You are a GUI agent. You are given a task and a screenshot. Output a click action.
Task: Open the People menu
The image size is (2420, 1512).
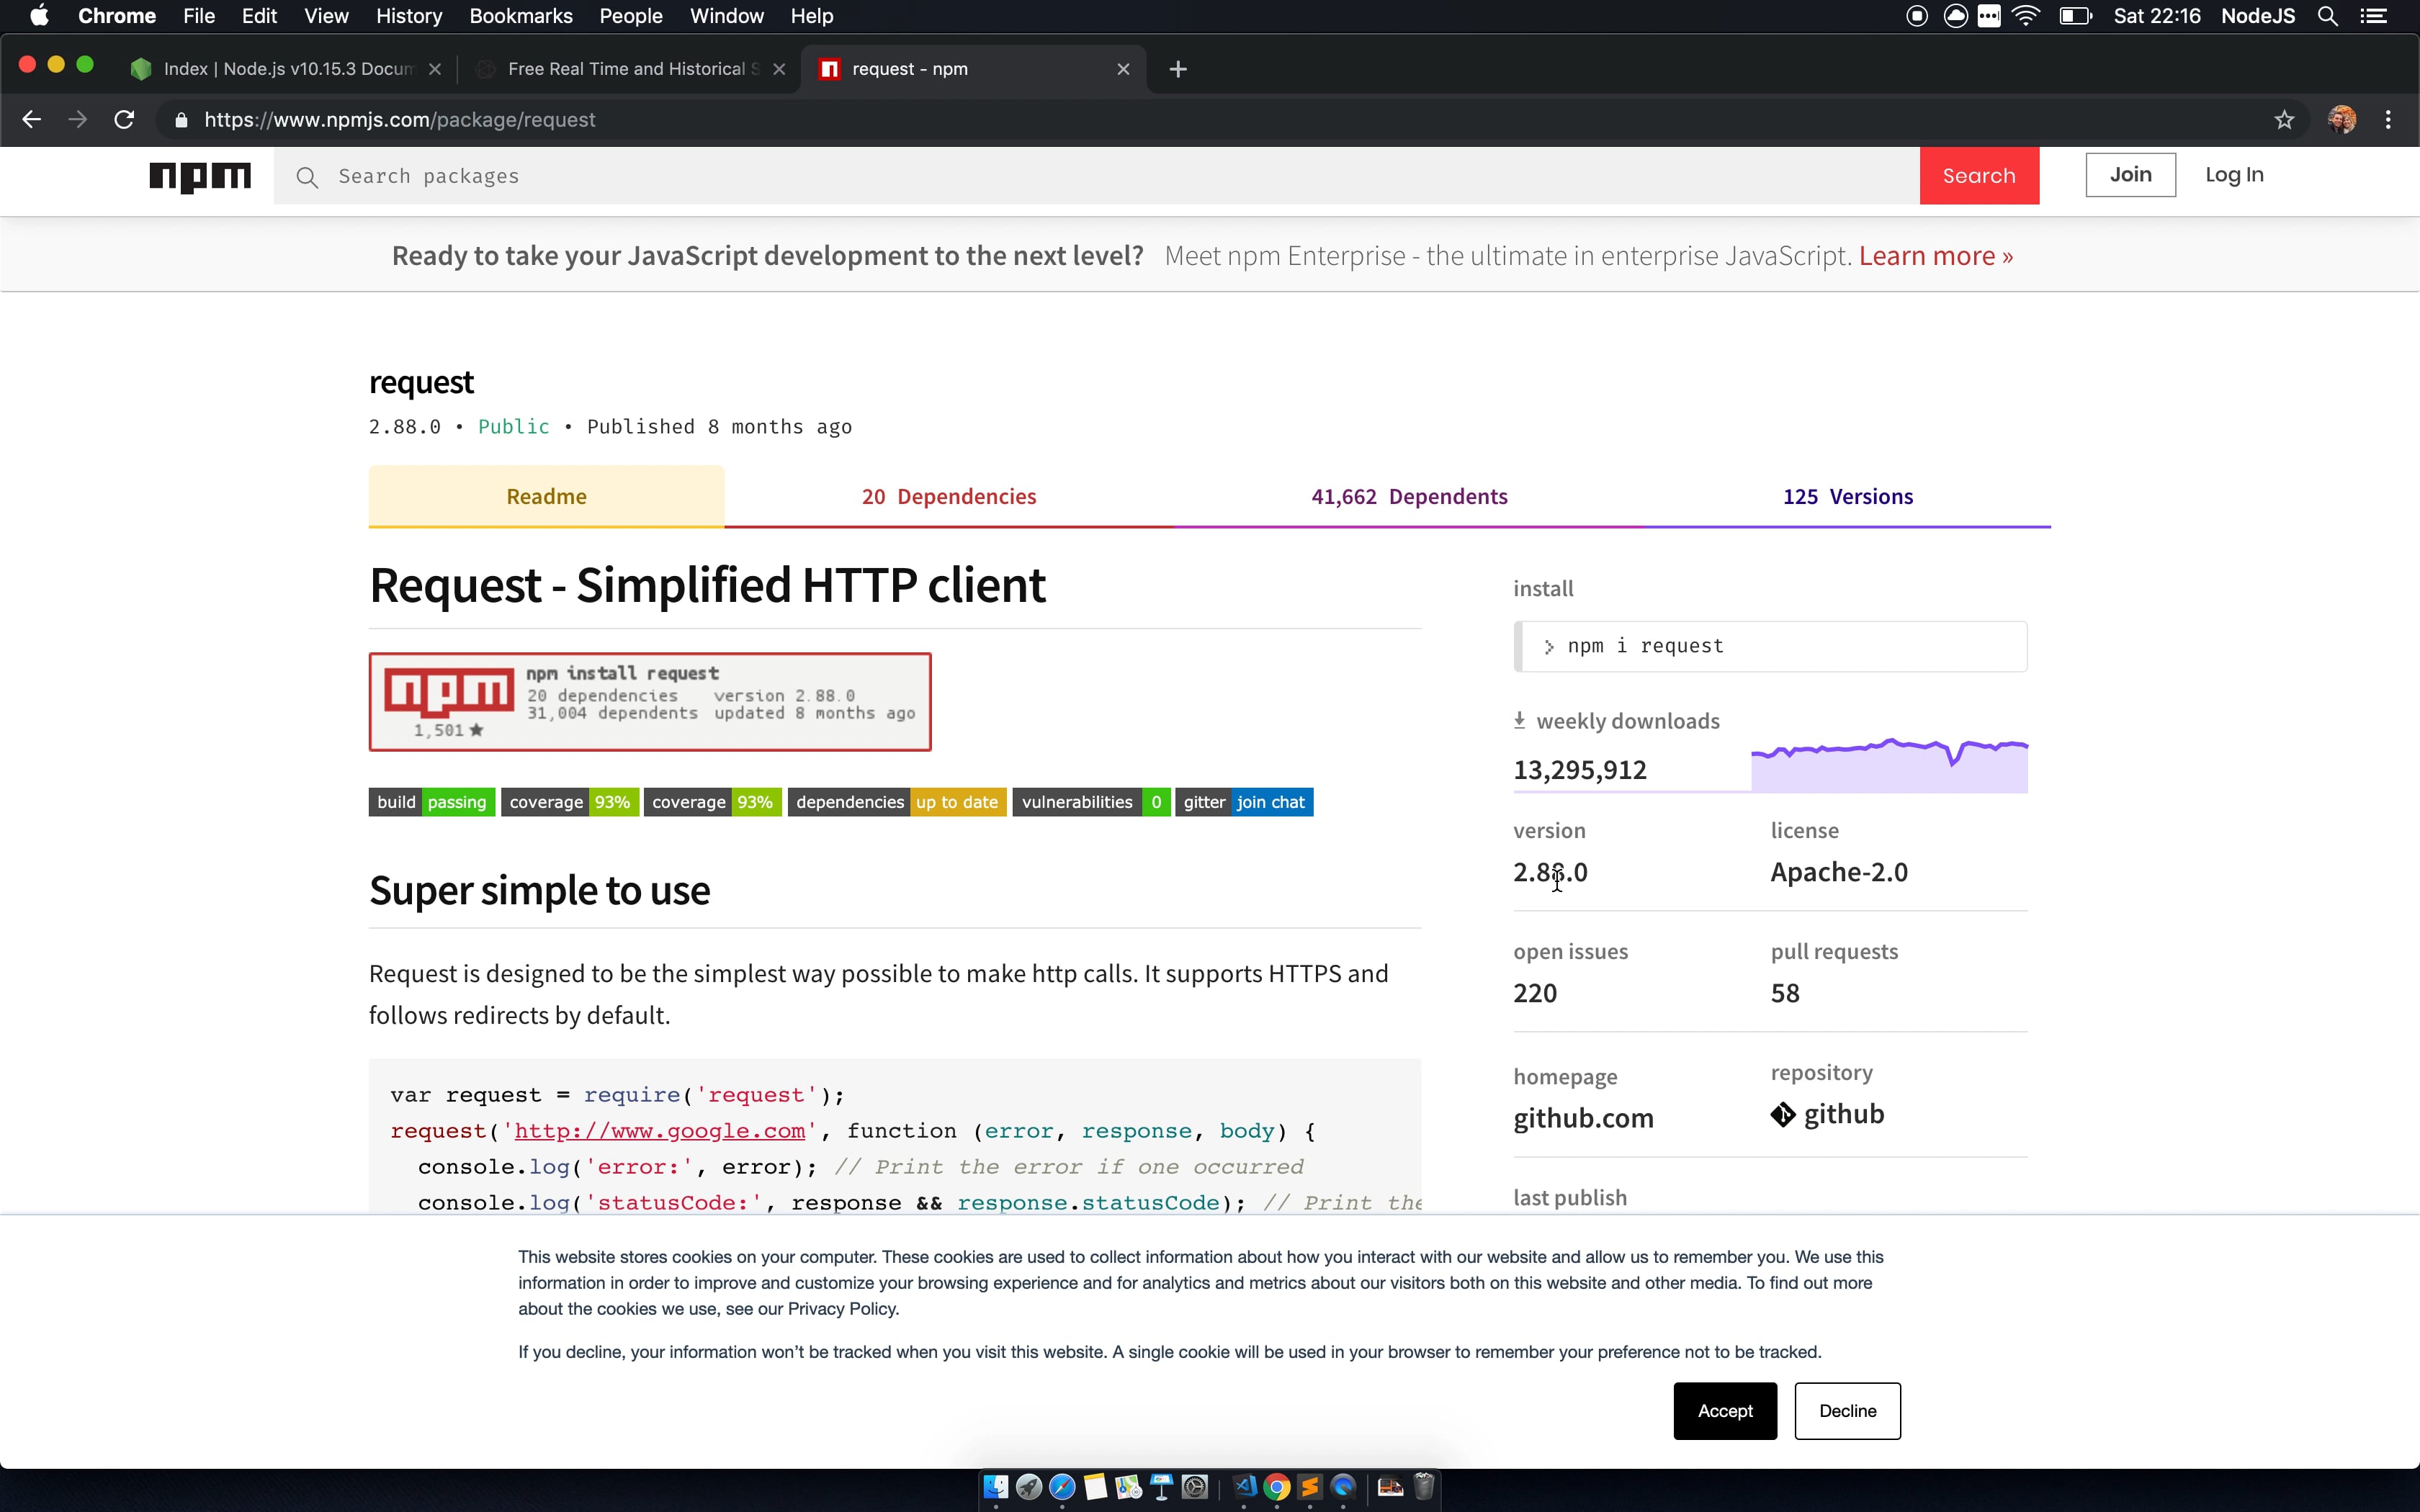pyautogui.click(x=631, y=16)
